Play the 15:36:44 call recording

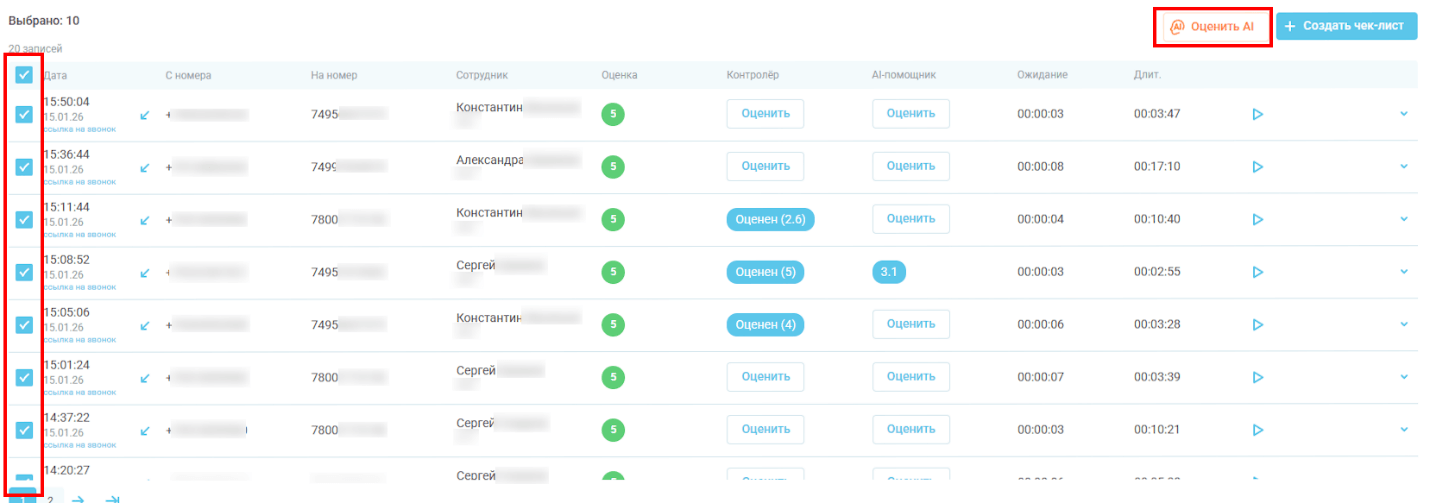1257,167
